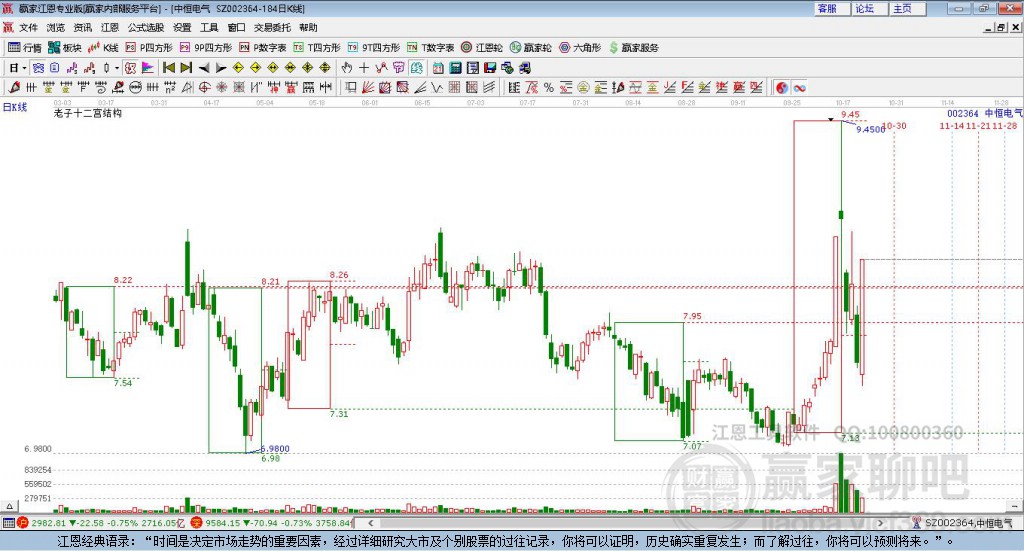Jump to last bar icon
The width and height of the screenshot is (1024, 551).
(186, 68)
